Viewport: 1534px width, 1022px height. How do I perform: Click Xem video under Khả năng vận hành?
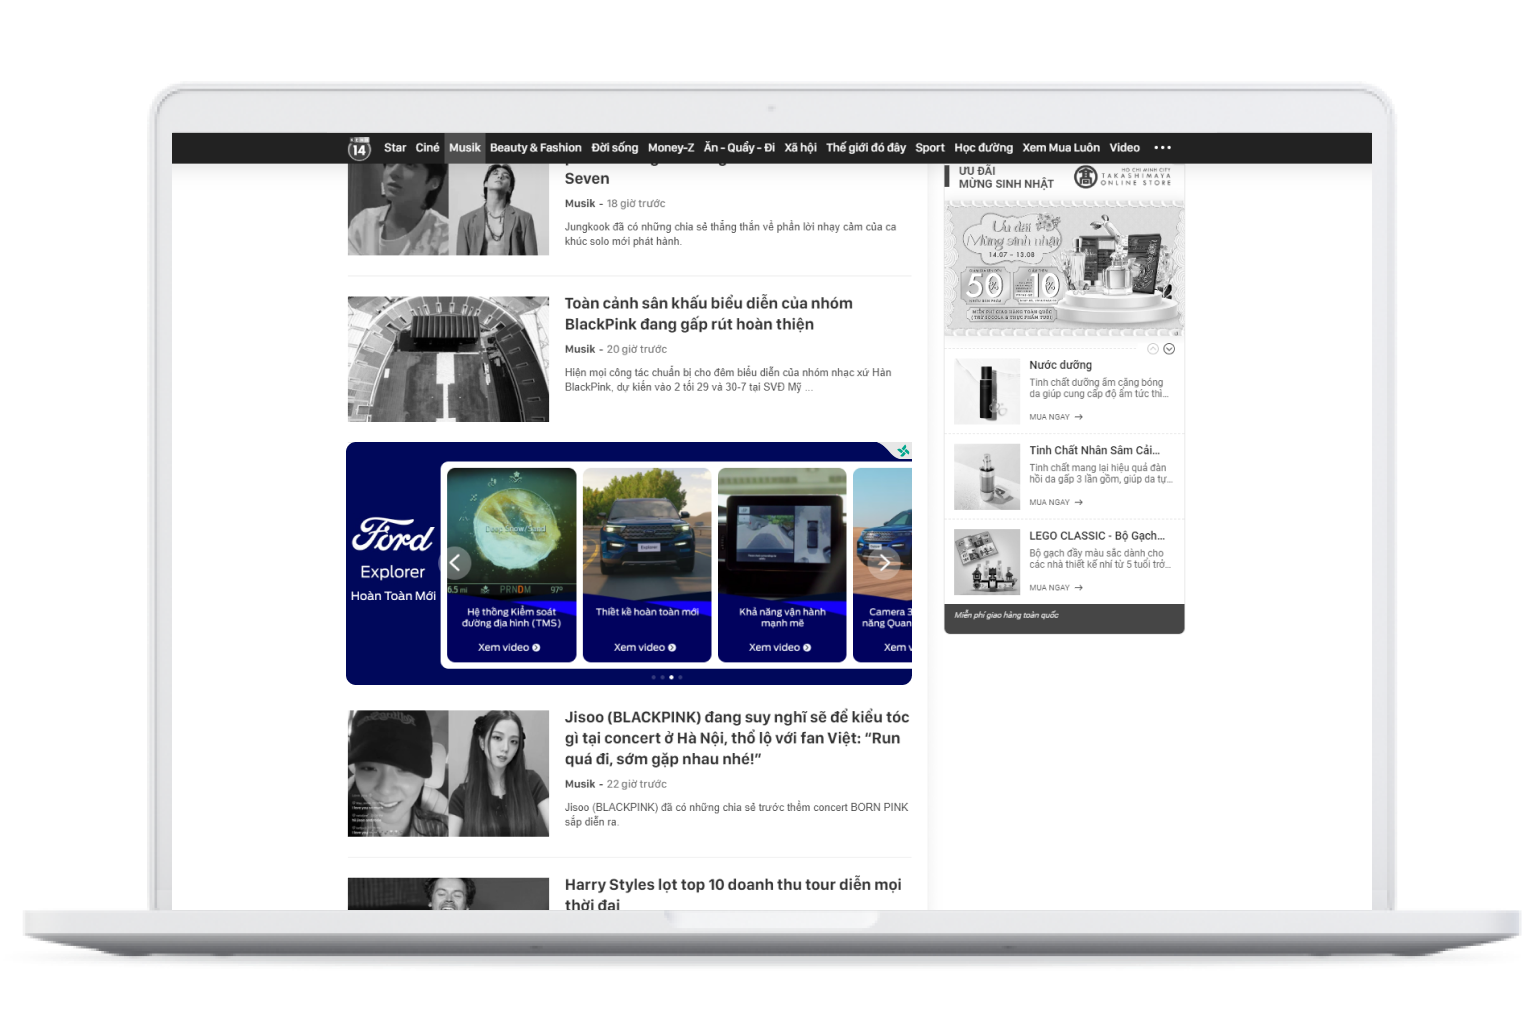click(x=780, y=648)
